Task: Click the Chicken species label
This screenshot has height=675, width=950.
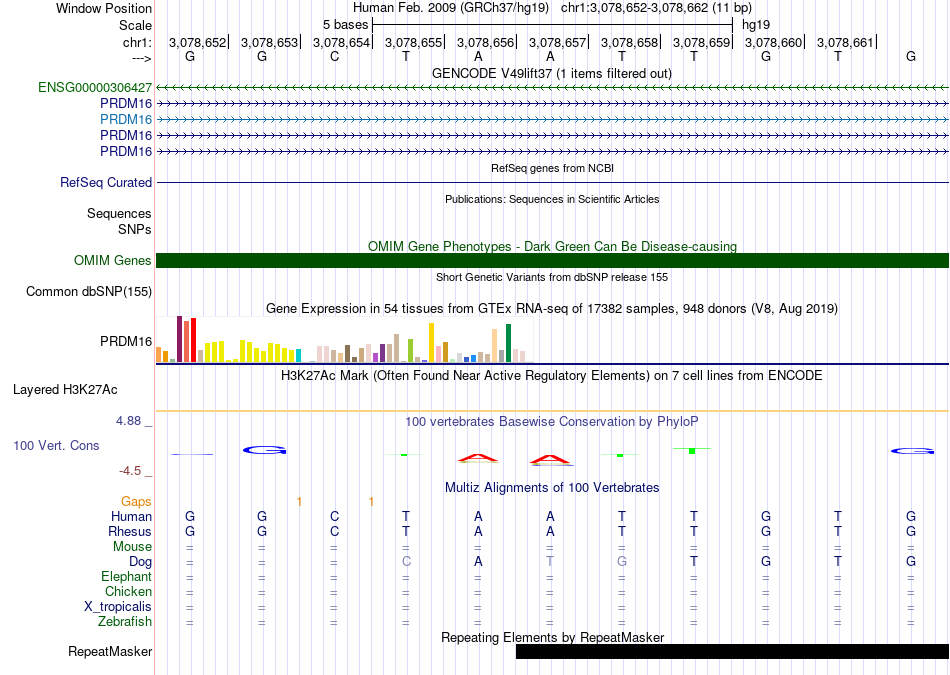Action: click(x=128, y=591)
